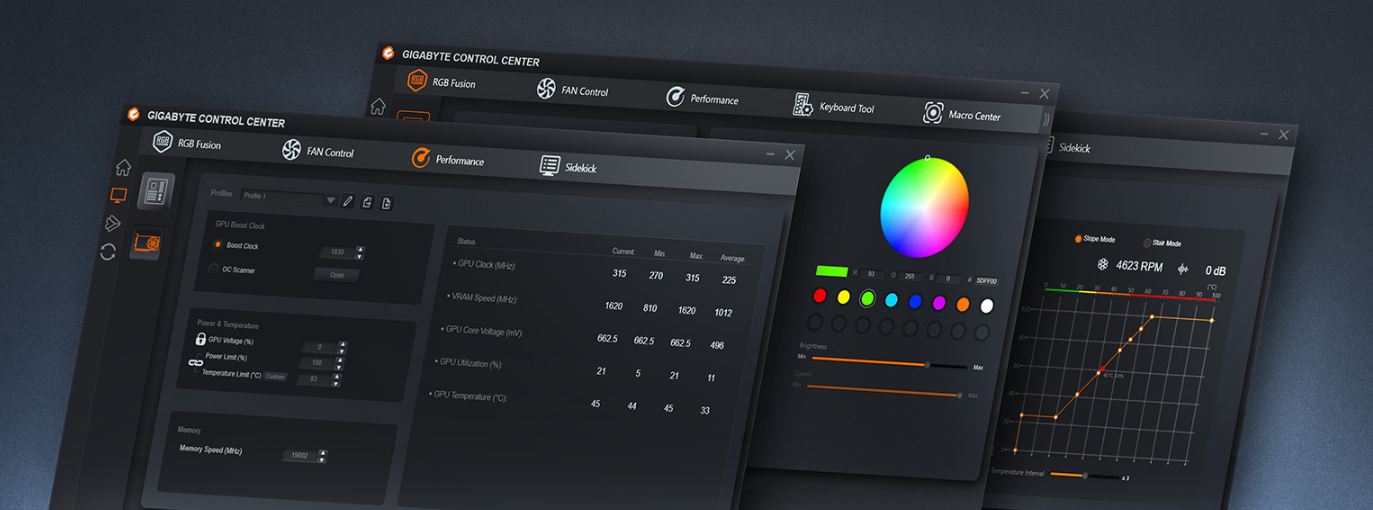Click the Performance gauge icon in front window

click(x=421, y=158)
